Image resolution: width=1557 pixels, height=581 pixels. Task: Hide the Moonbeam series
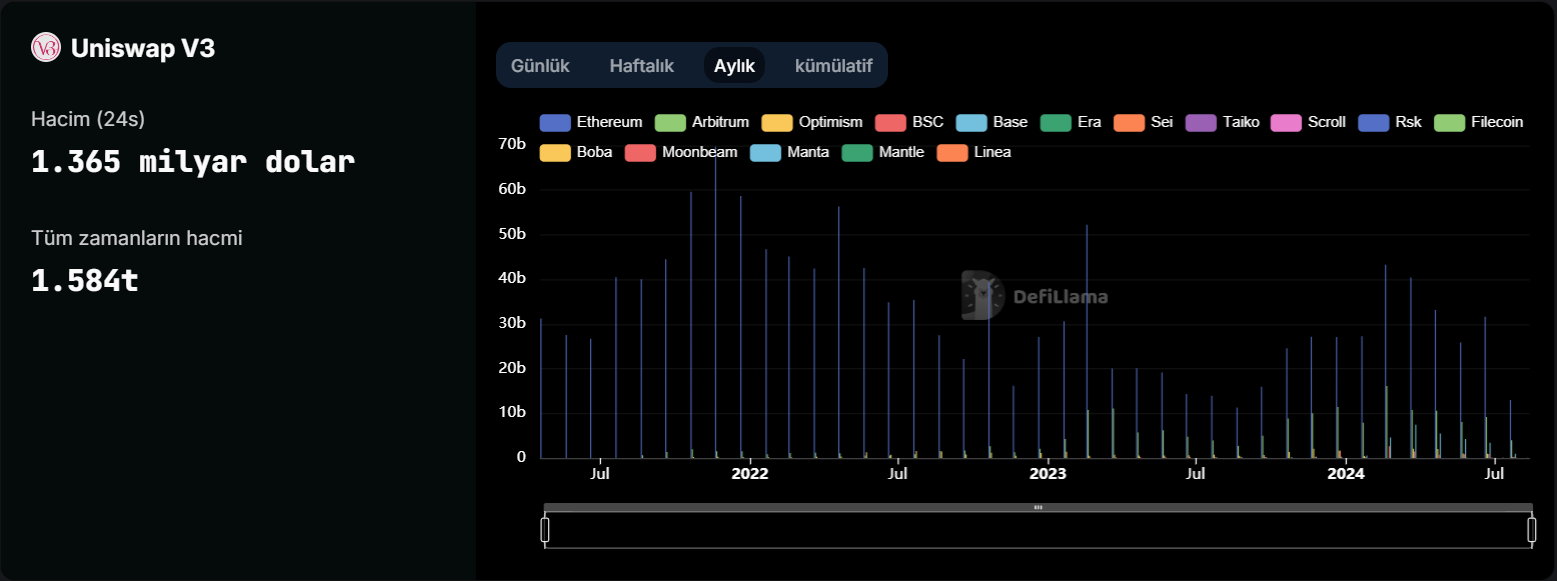tap(681, 152)
